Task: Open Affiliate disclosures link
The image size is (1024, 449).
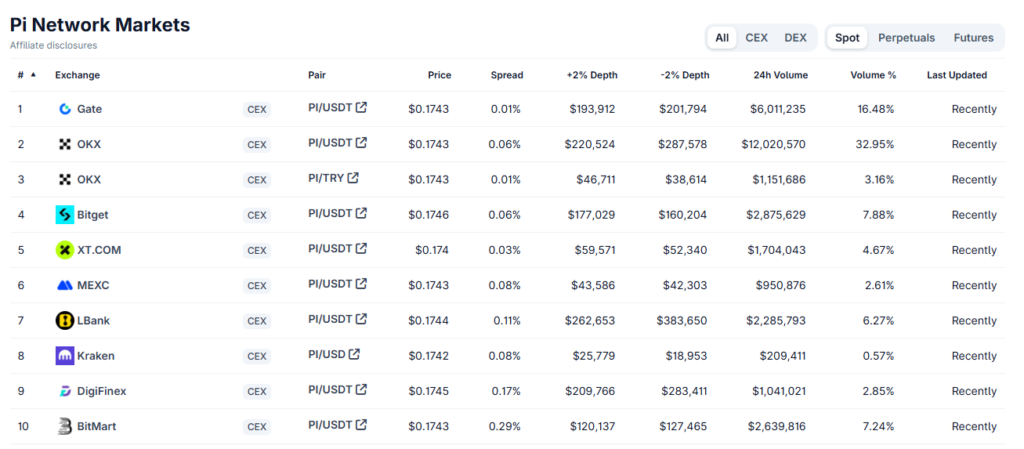Action: (54, 45)
